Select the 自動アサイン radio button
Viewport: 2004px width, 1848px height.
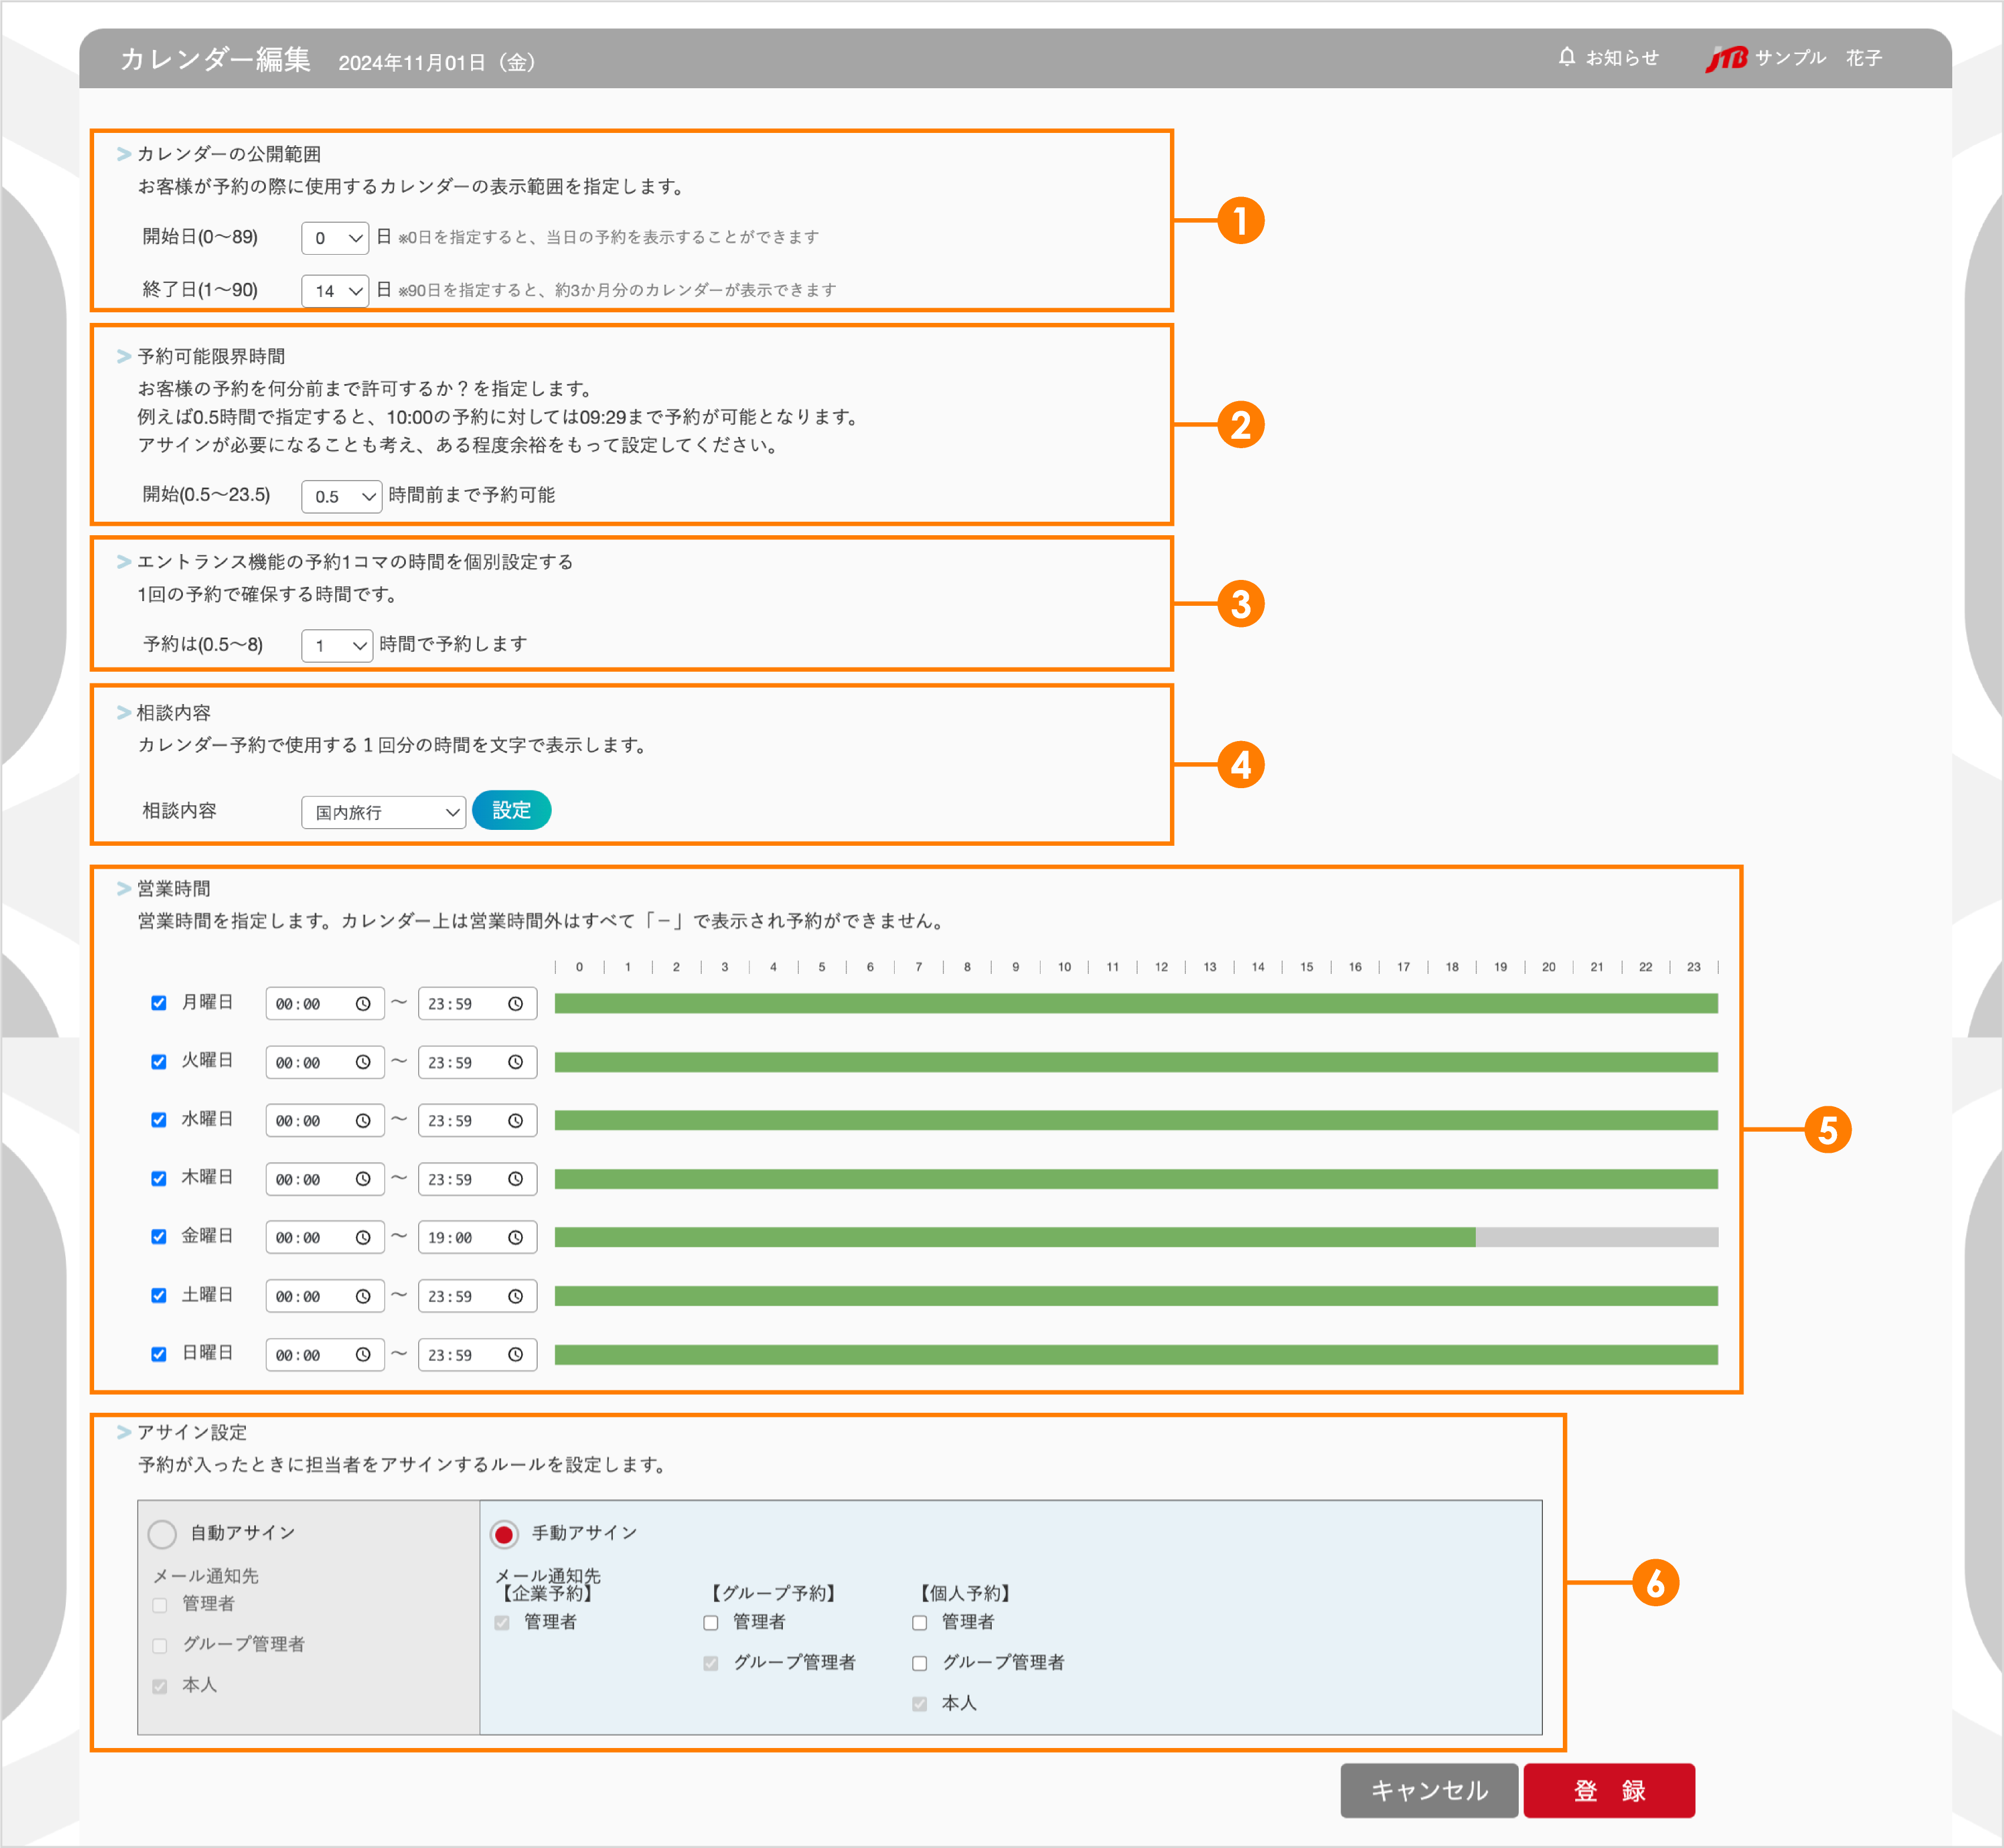tap(162, 1533)
